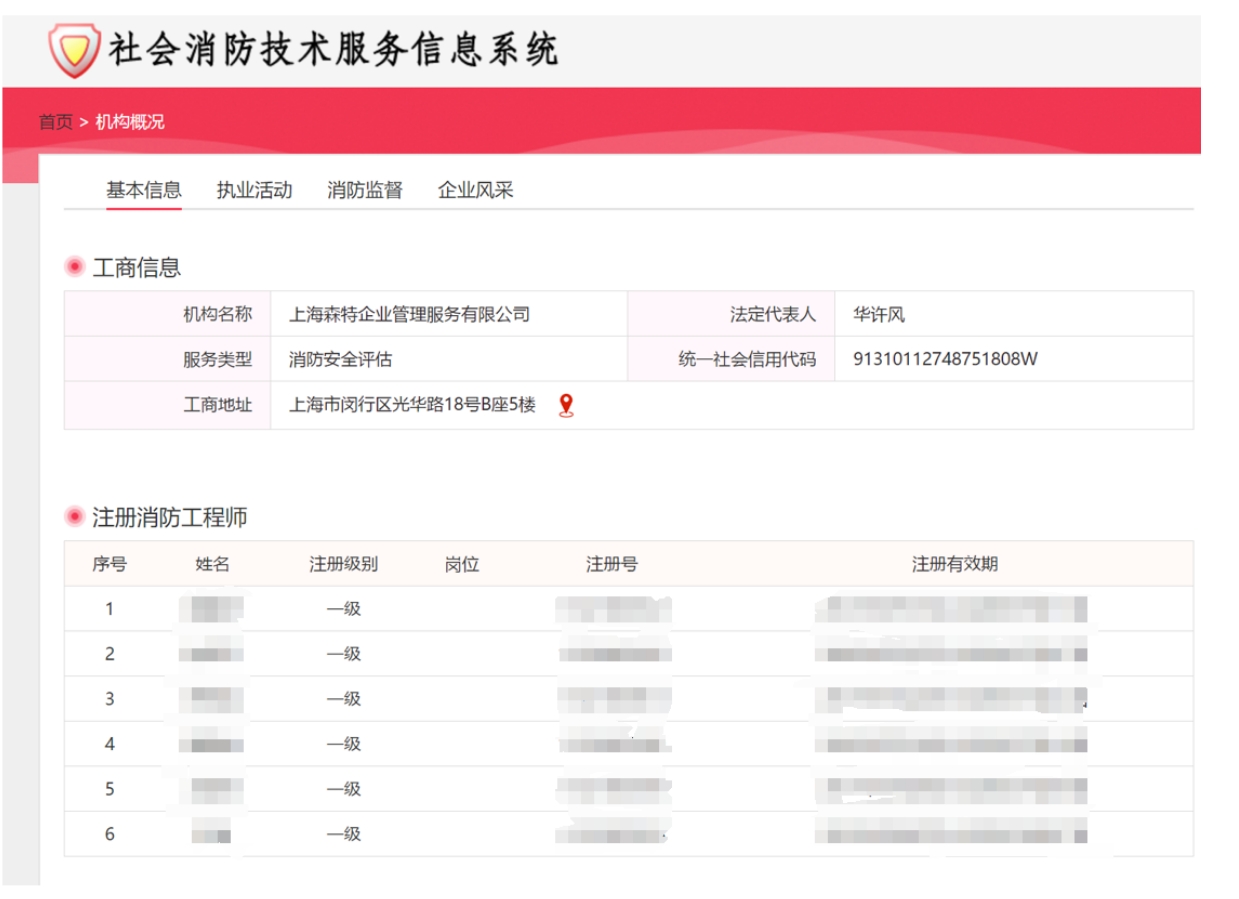Click the 社会消防技术服务信息系统 title text

[333, 49]
